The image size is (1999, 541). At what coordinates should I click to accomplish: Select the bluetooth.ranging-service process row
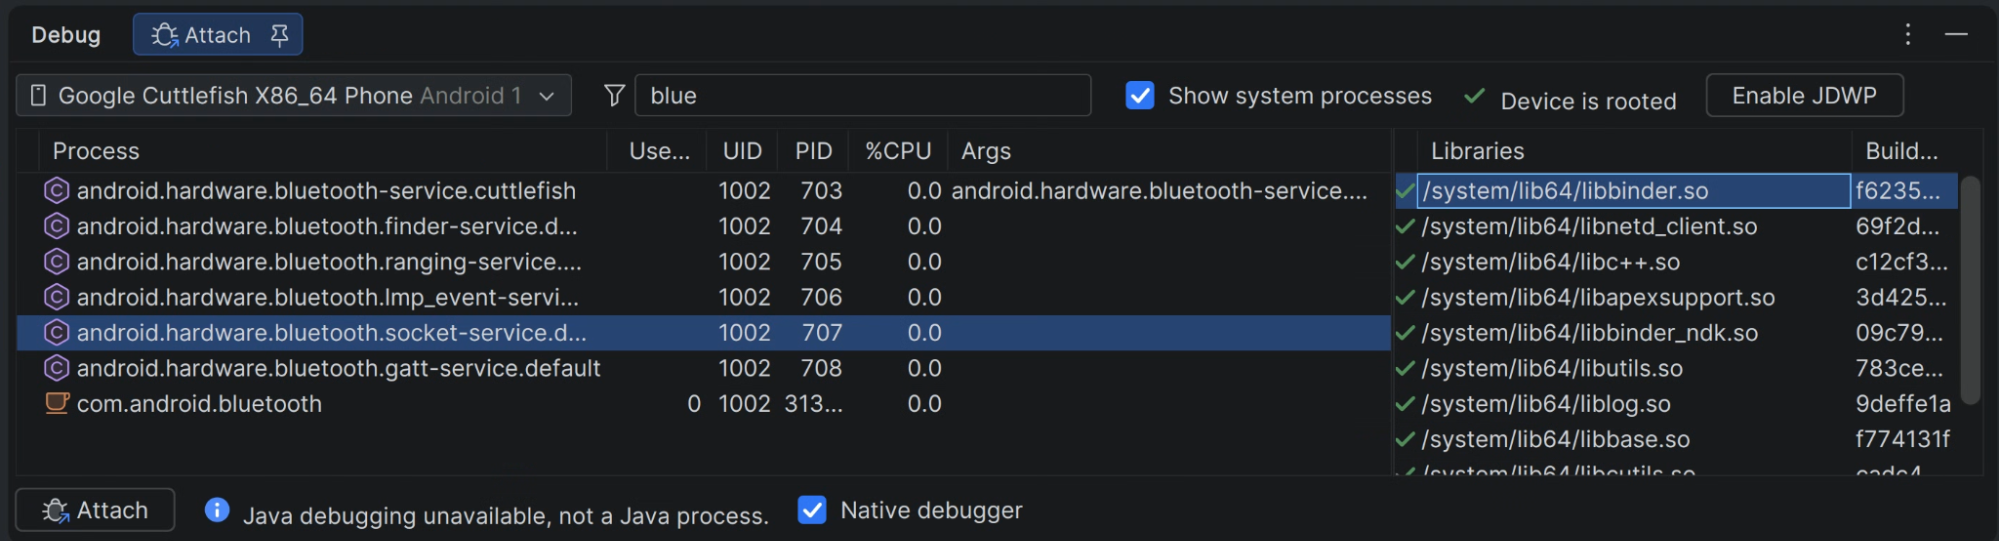(703, 261)
